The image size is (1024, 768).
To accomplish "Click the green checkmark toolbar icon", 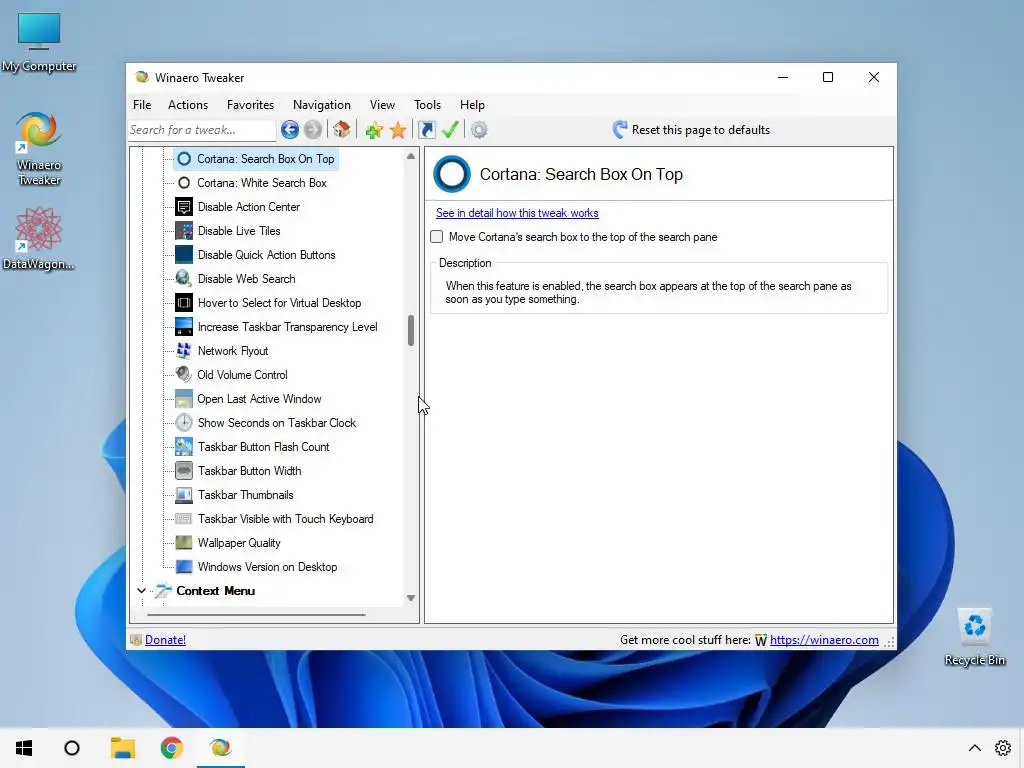I will tap(450, 130).
